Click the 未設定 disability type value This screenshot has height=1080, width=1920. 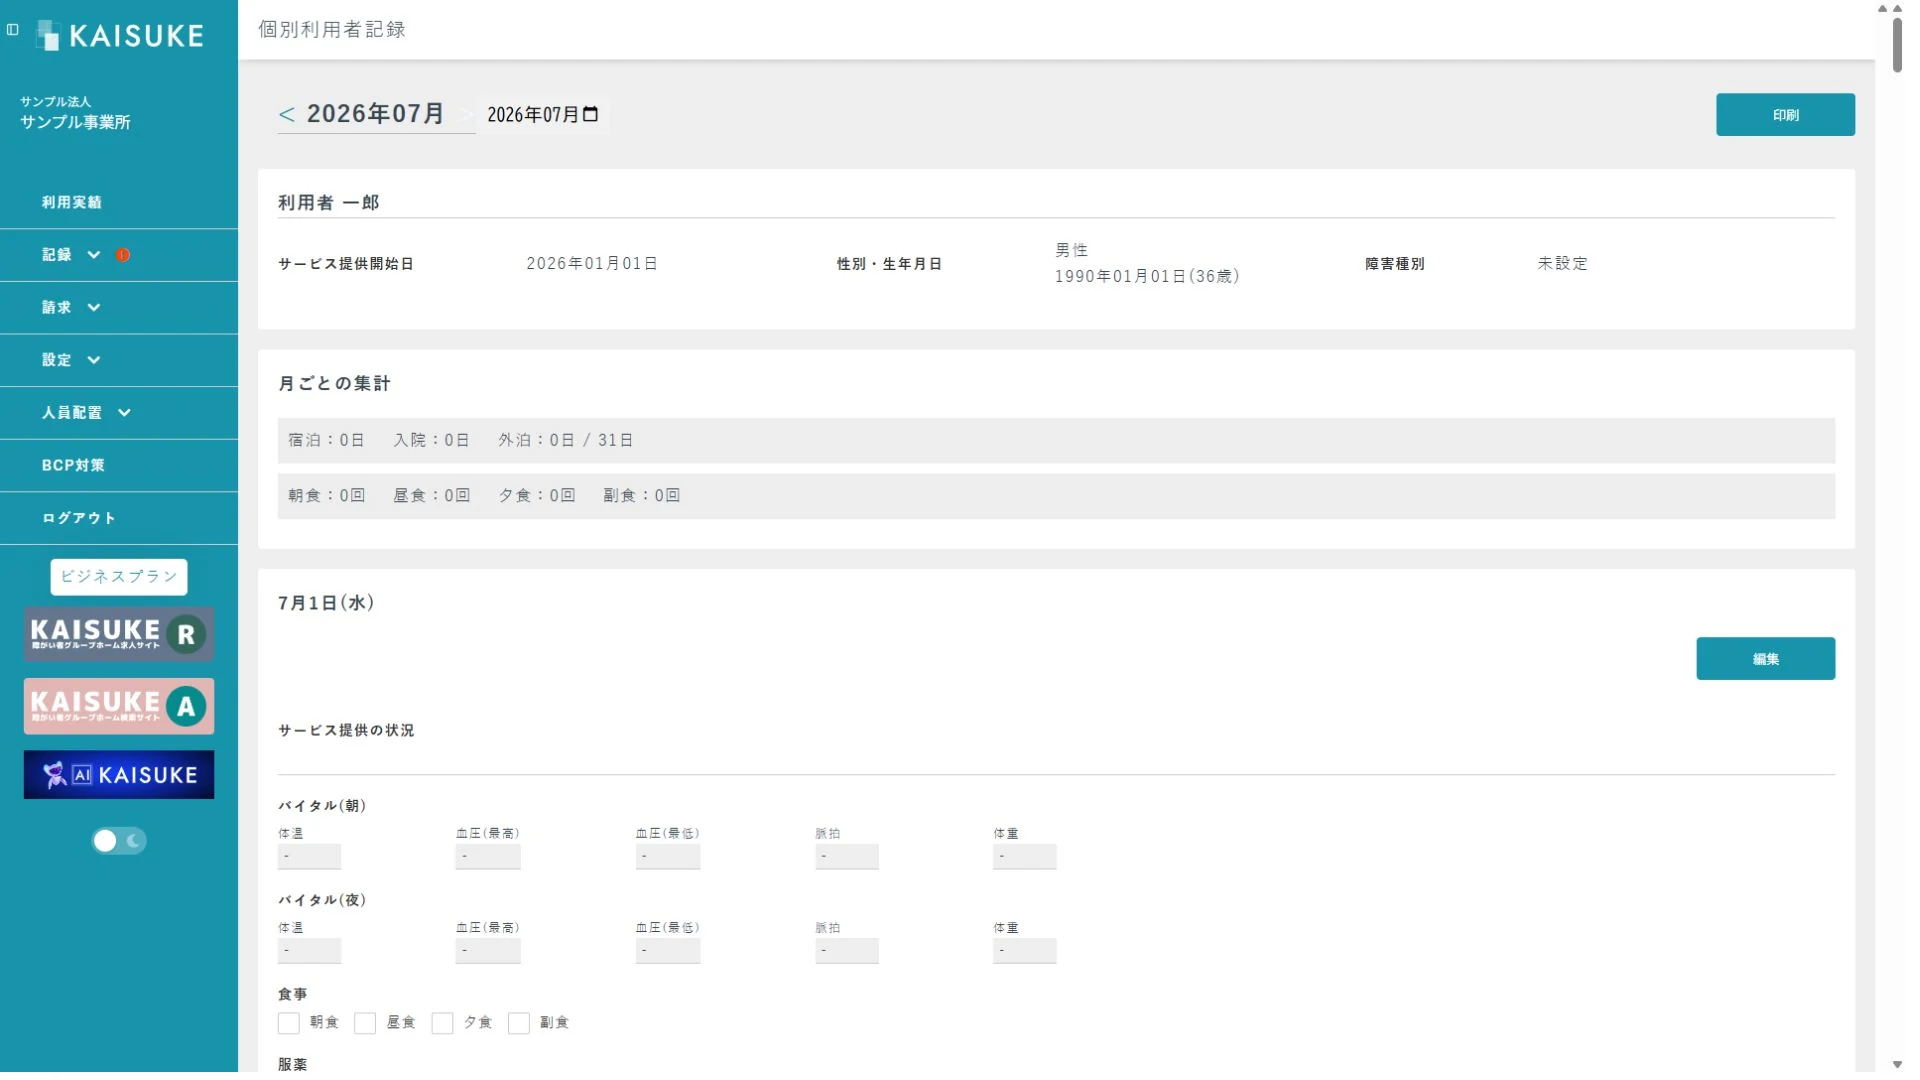point(1562,264)
